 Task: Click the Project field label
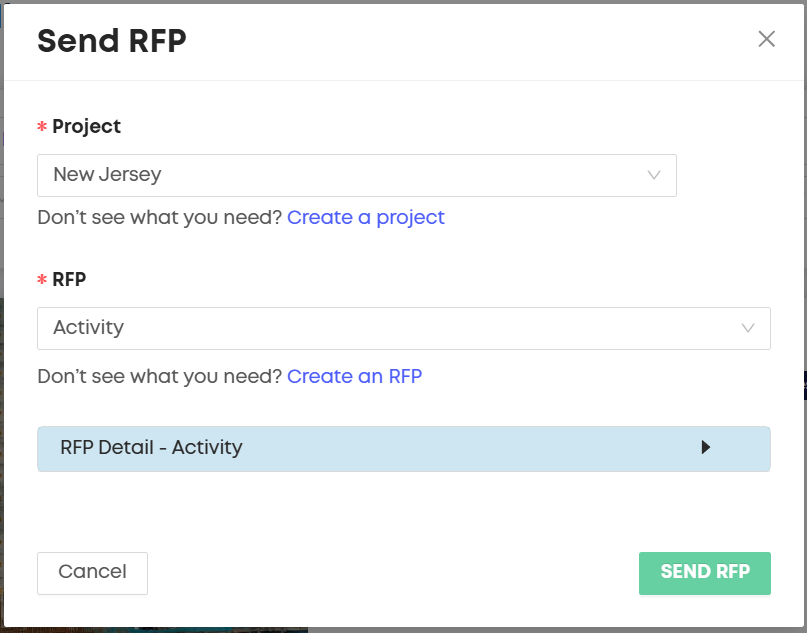coord(86,127)
